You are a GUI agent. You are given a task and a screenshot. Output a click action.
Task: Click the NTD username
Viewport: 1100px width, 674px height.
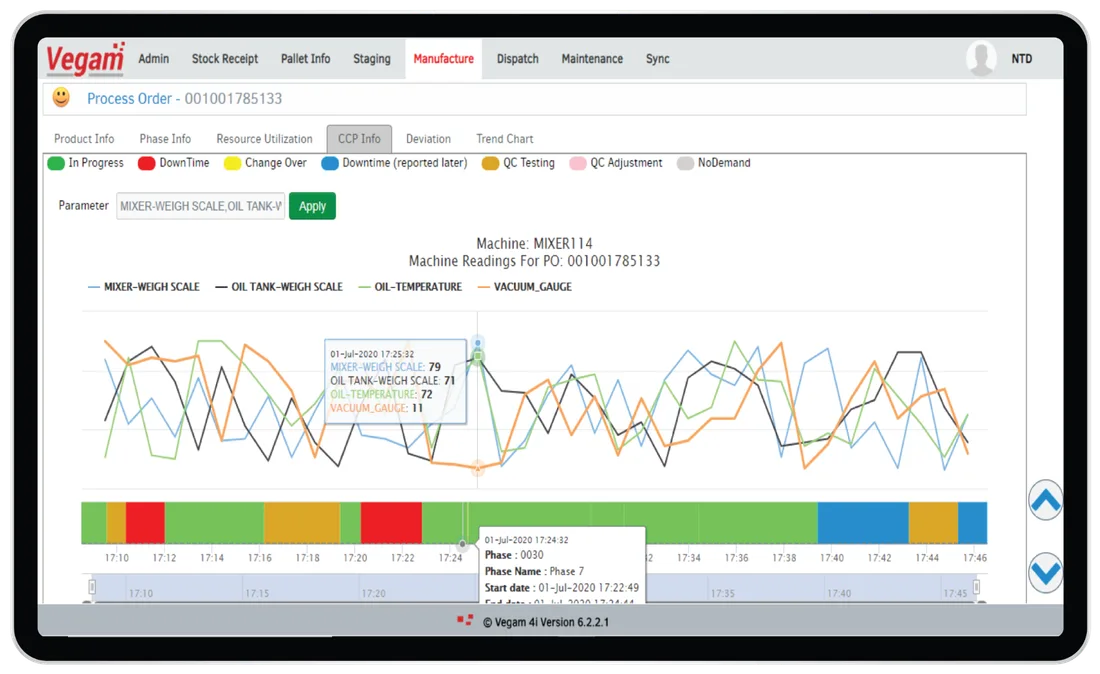pyautogui.click(x=1021, y=59)
